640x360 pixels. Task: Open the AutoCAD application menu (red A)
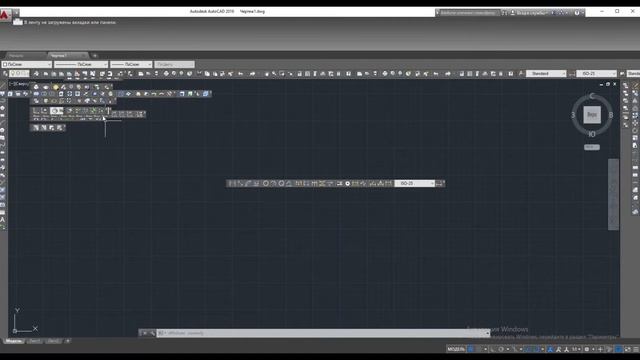[4, 15]
